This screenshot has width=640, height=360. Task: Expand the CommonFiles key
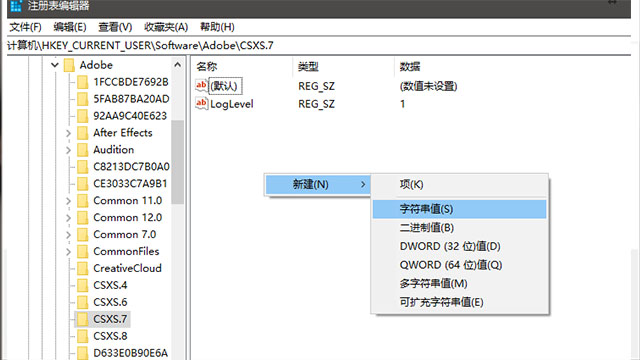68,252
